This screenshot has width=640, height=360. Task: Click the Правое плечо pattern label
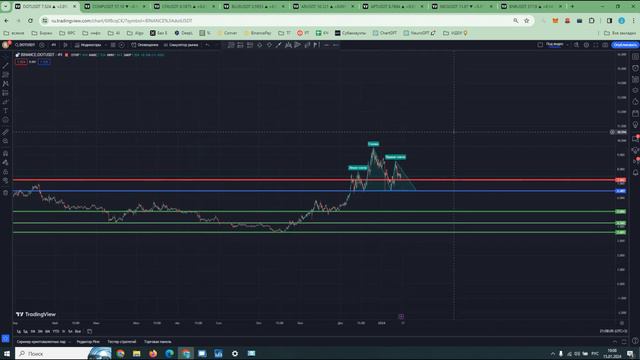395,157
